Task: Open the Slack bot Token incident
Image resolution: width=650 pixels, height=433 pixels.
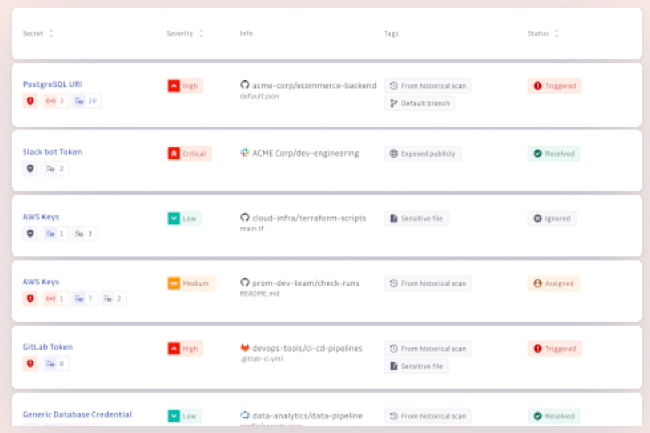Action: [x=52, y=152]
